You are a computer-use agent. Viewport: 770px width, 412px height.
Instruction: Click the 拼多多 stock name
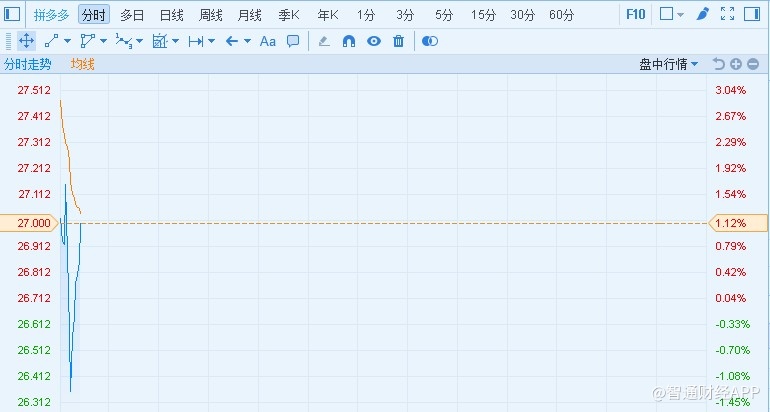point(52,15)
